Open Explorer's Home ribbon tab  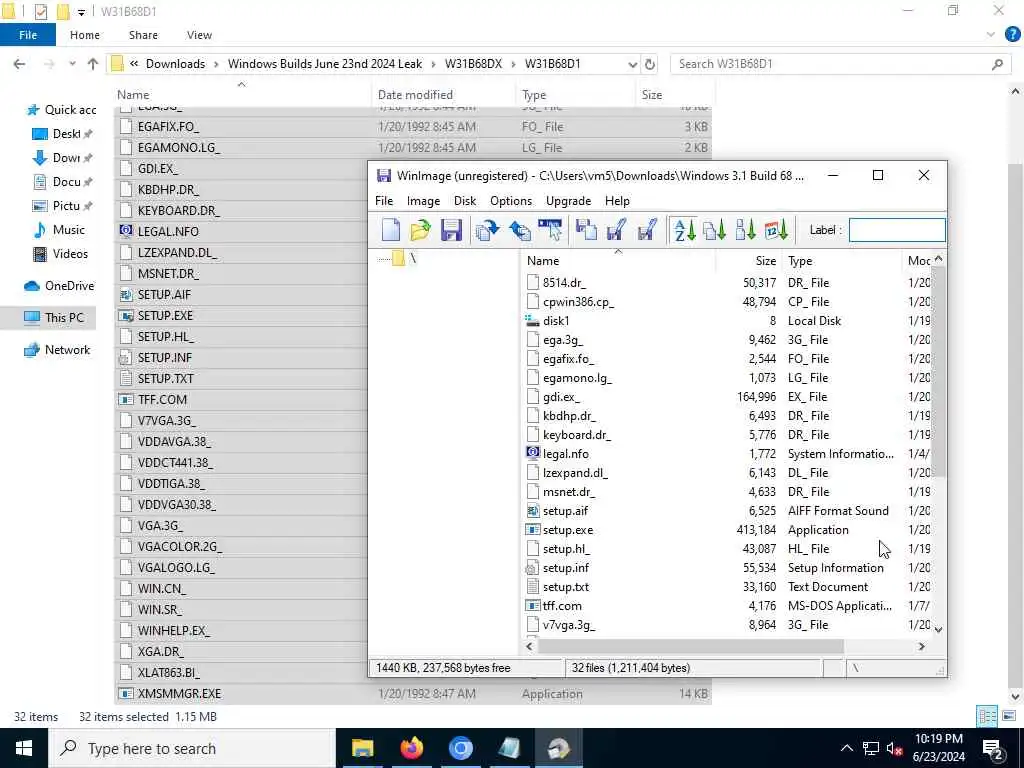click(85, 35)
